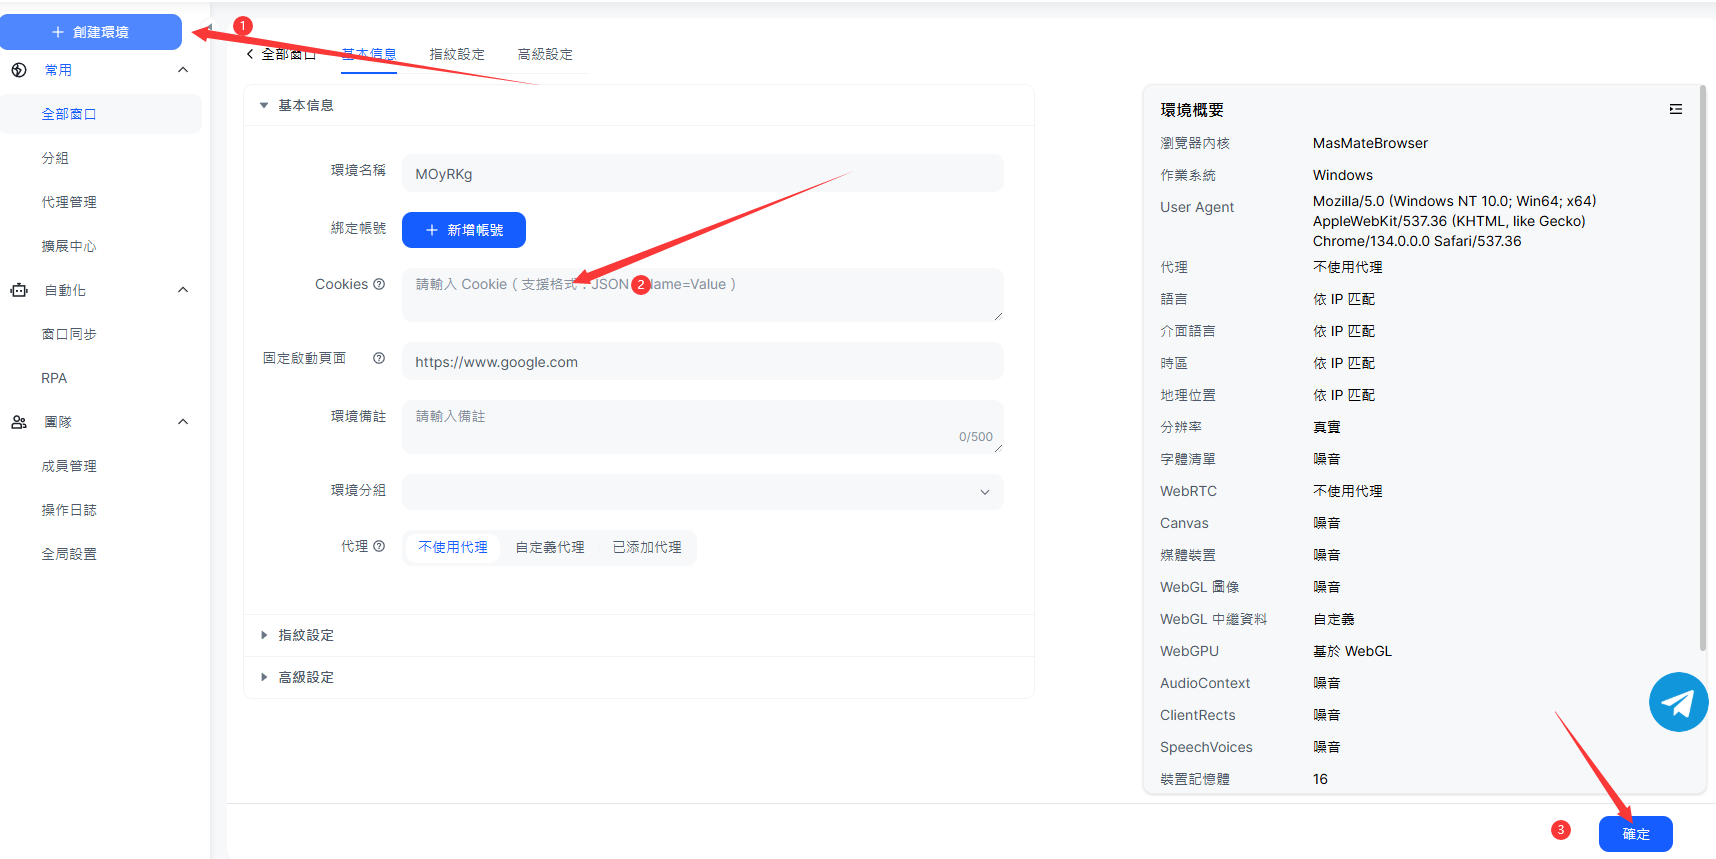Click the 代理 help question icon
1716x859 pixels.
click(x=379, y=546)
